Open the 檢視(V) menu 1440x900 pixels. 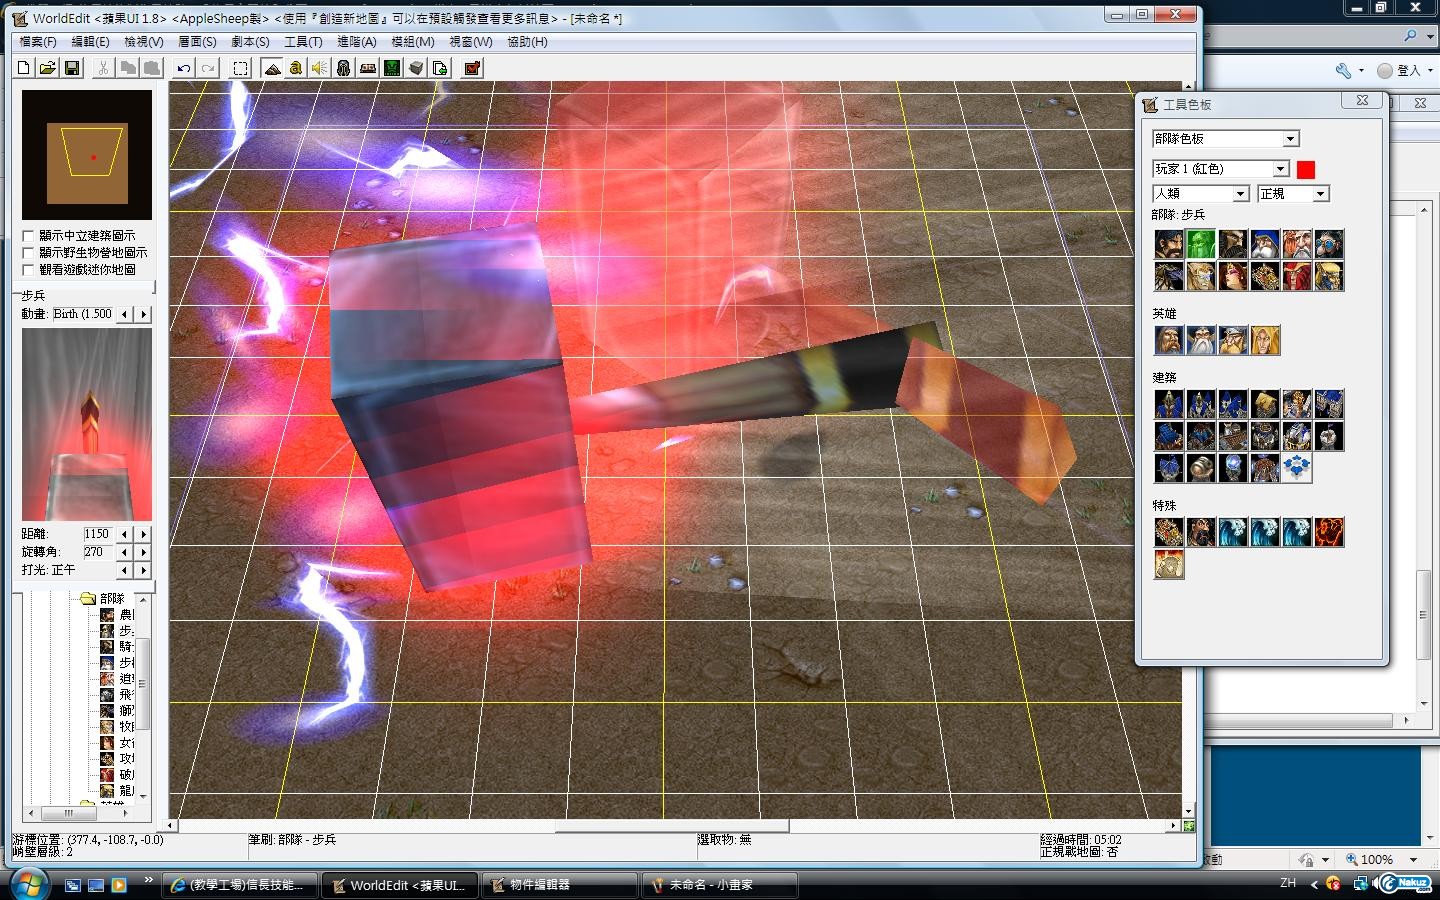pyautogui.click(x=143, y=42)
